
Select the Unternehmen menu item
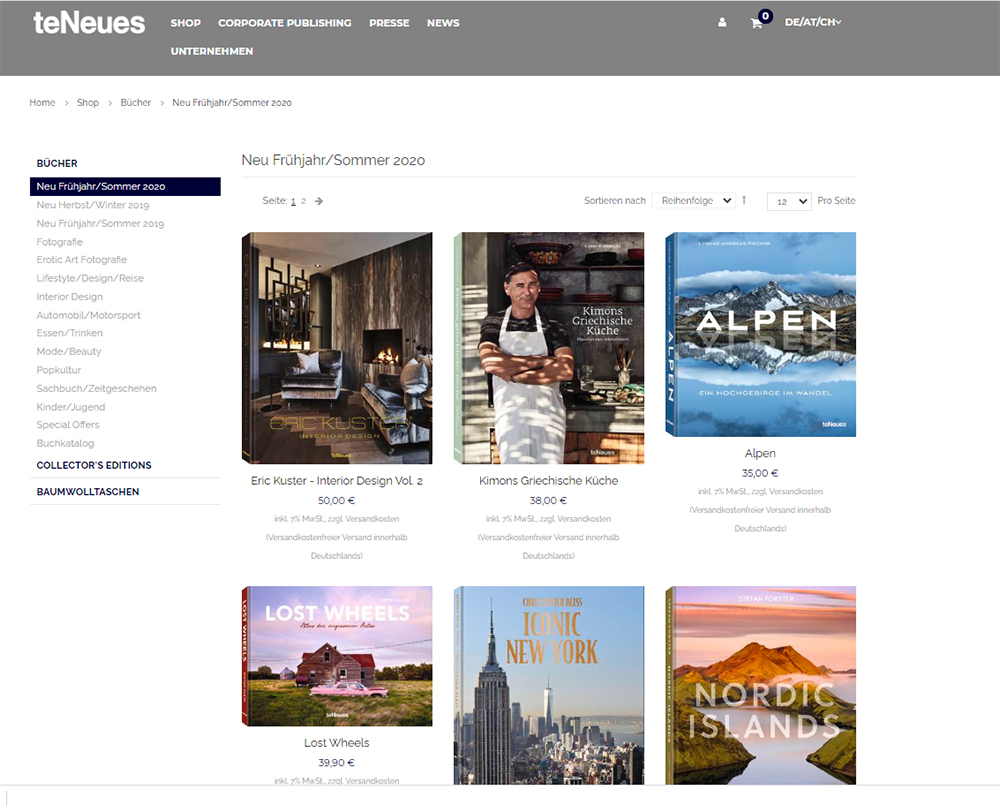pyautogui.click(x=211, y=51)
